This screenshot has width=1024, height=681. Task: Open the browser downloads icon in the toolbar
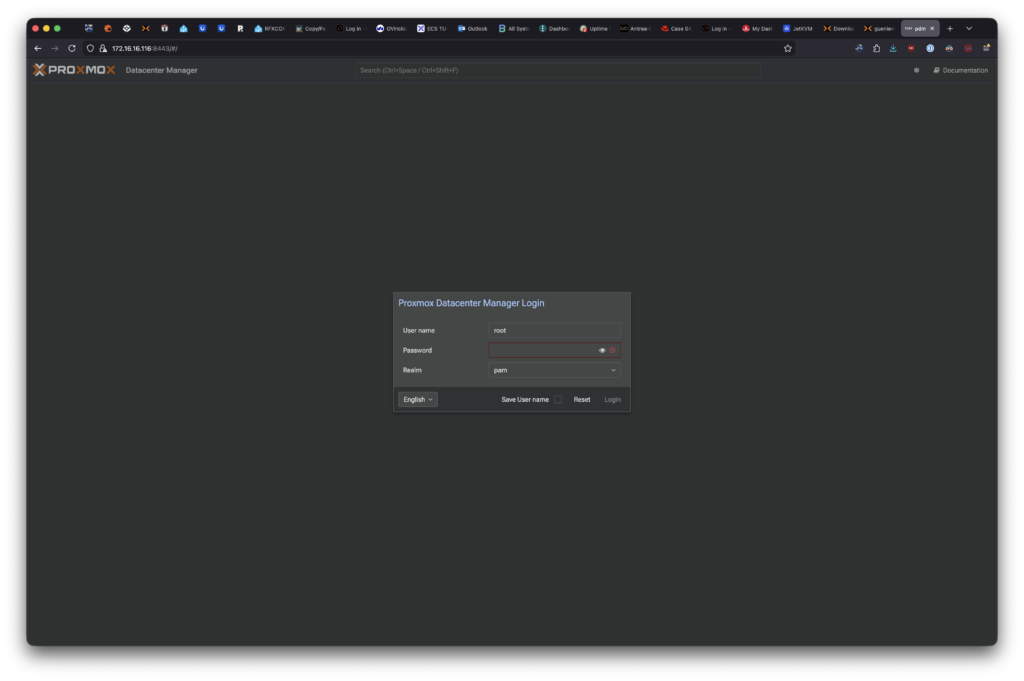pos(893,48)
